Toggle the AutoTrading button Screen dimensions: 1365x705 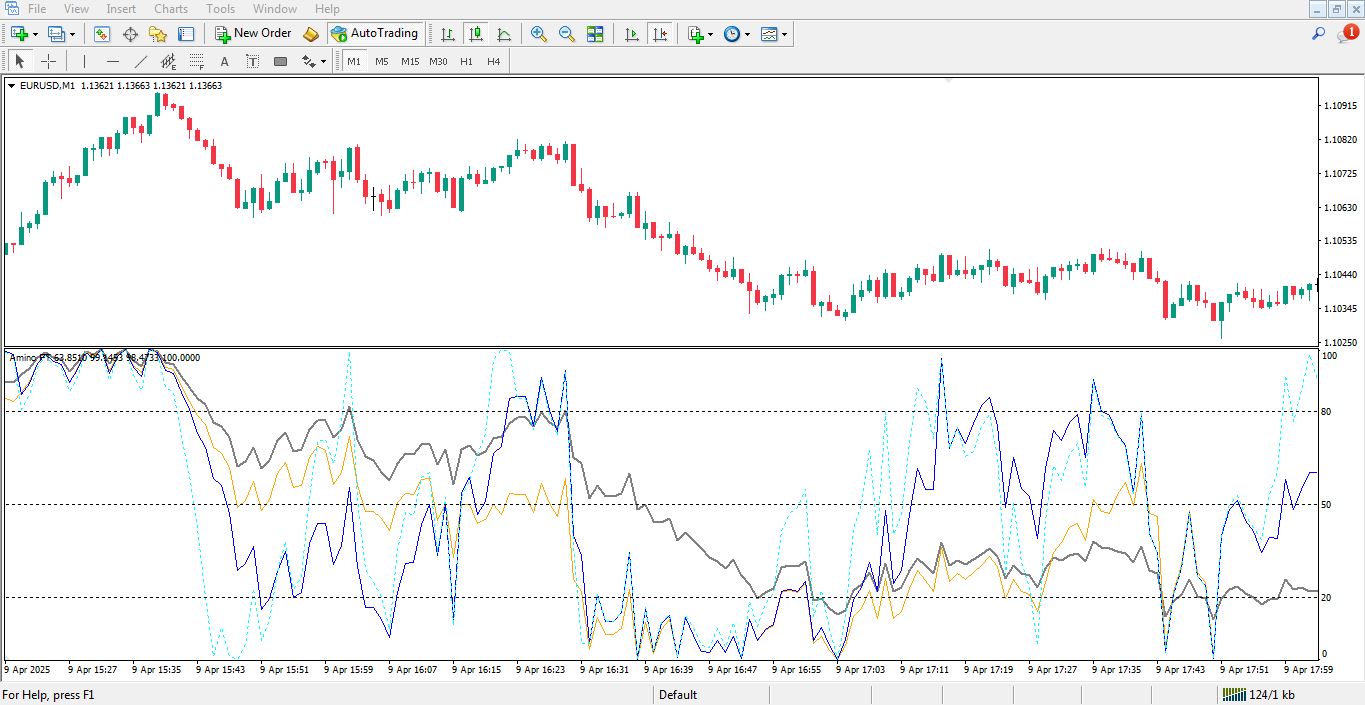pos(375,33)
